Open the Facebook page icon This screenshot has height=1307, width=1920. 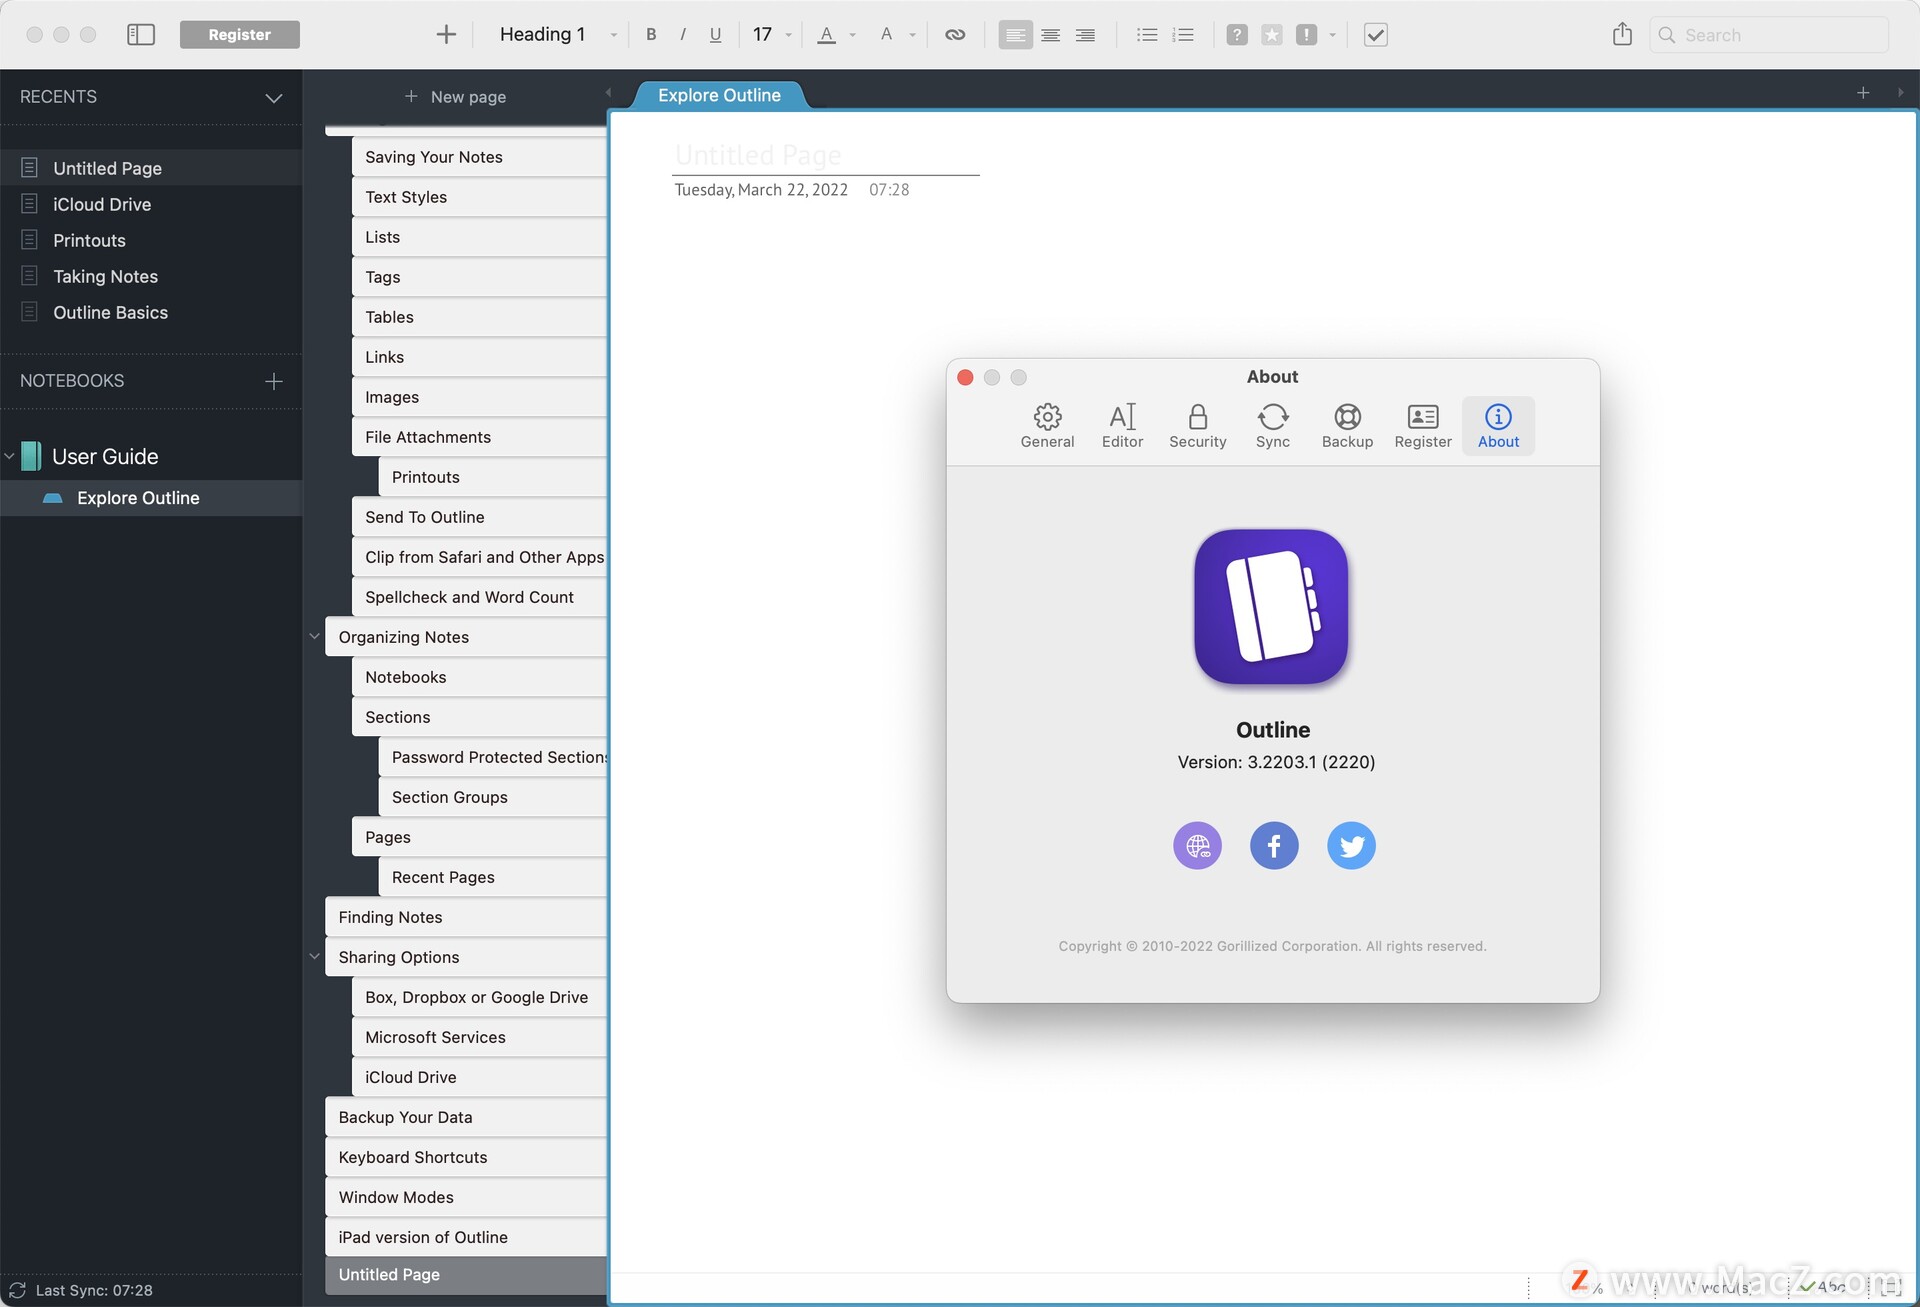1274,846
